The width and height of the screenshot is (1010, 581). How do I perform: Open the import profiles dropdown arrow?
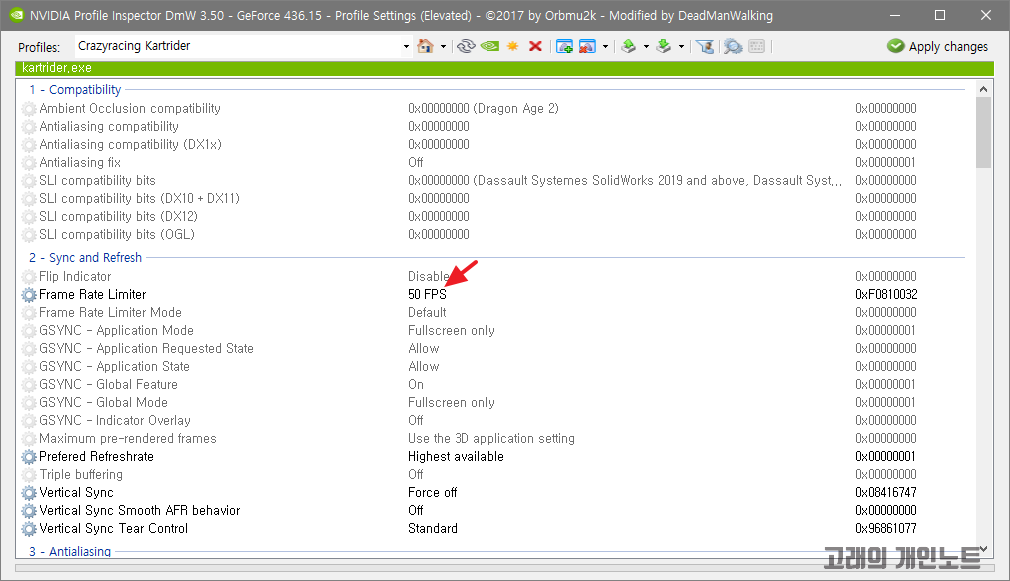point(681,46)
